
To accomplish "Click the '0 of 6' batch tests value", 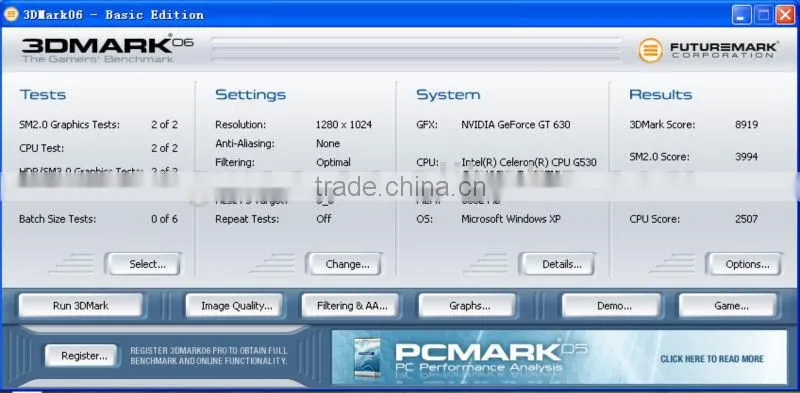I will pos(164,219).
